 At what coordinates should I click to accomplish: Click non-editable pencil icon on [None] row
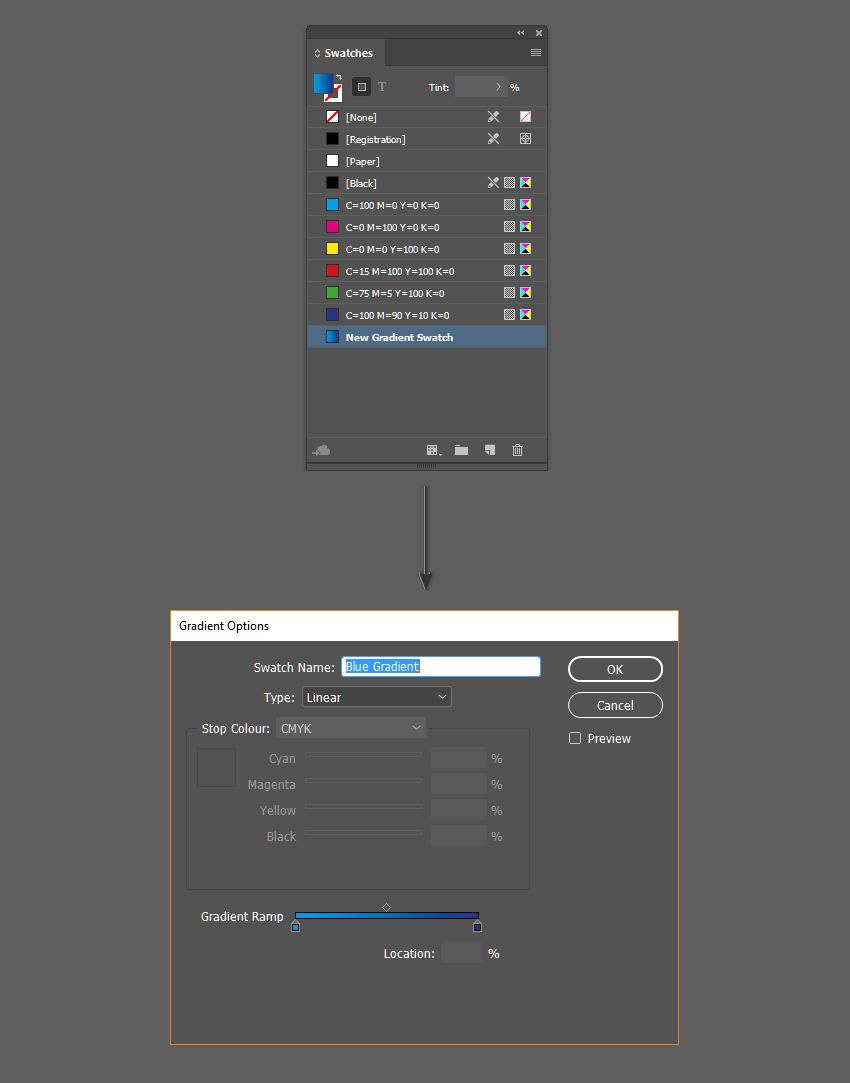[493, 117]
